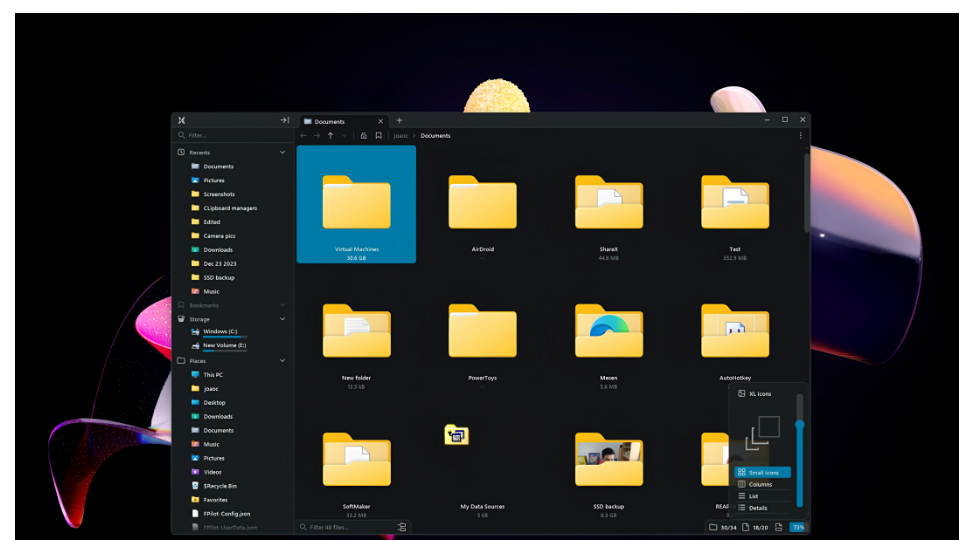Click joaoc in the breadcrumb path

401,135
